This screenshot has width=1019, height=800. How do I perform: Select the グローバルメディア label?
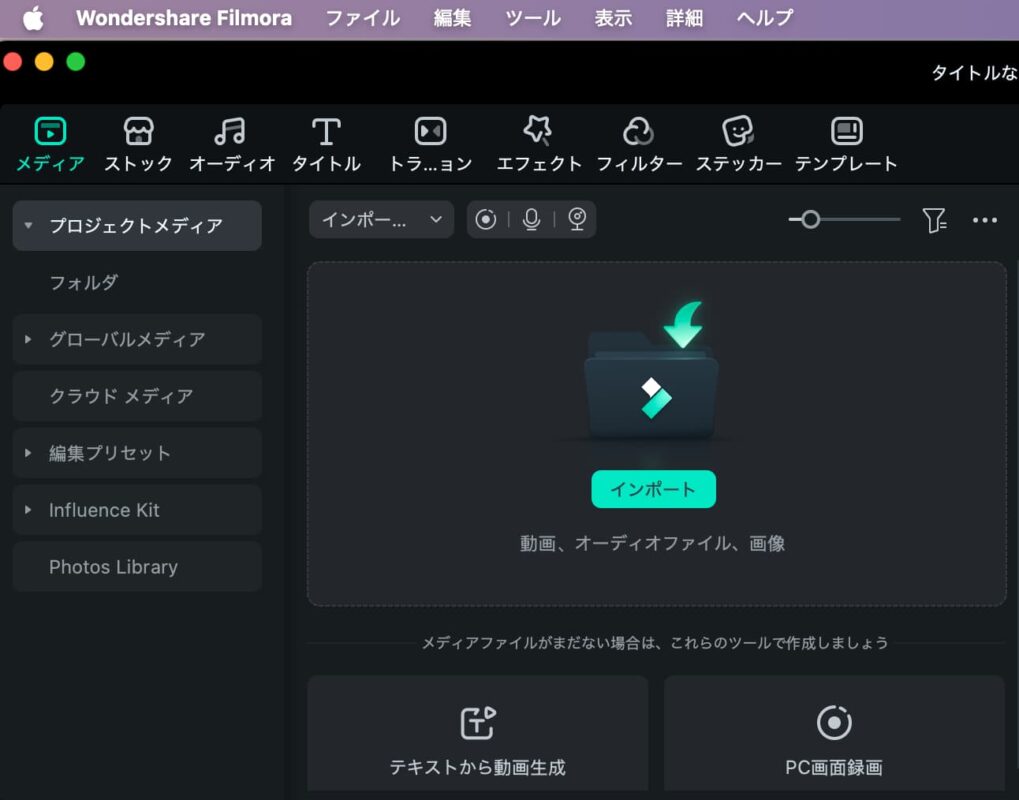(x=127, y=339)
